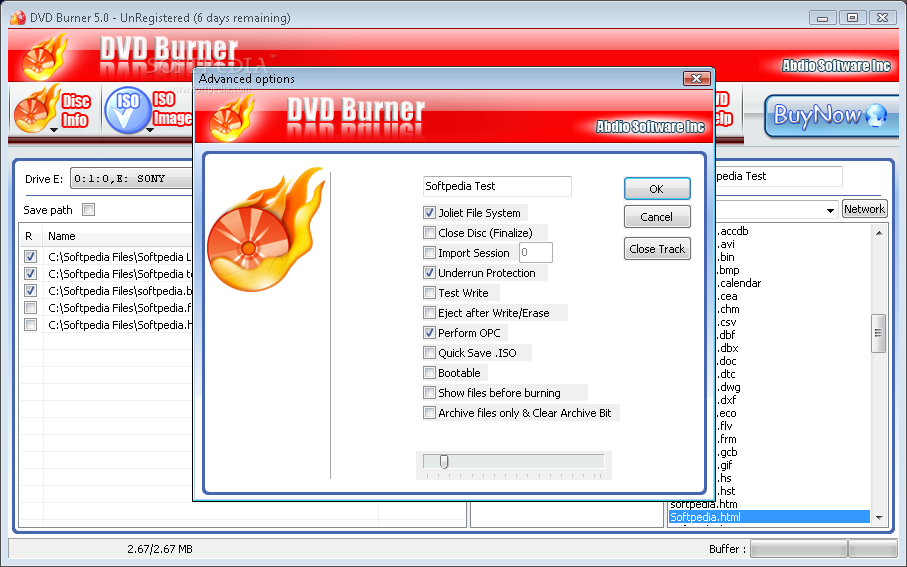Click the BuyNow banner button
The width and height of the screenshot is (907, 567).
831,116
